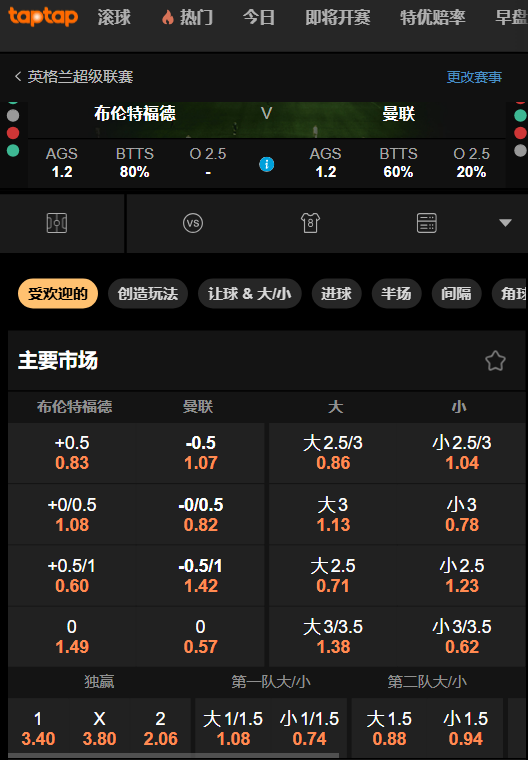Click the 布伦特福德 team name in banner
The height and width of the screenshot is (760, 528).
click(x=135, y=113)
